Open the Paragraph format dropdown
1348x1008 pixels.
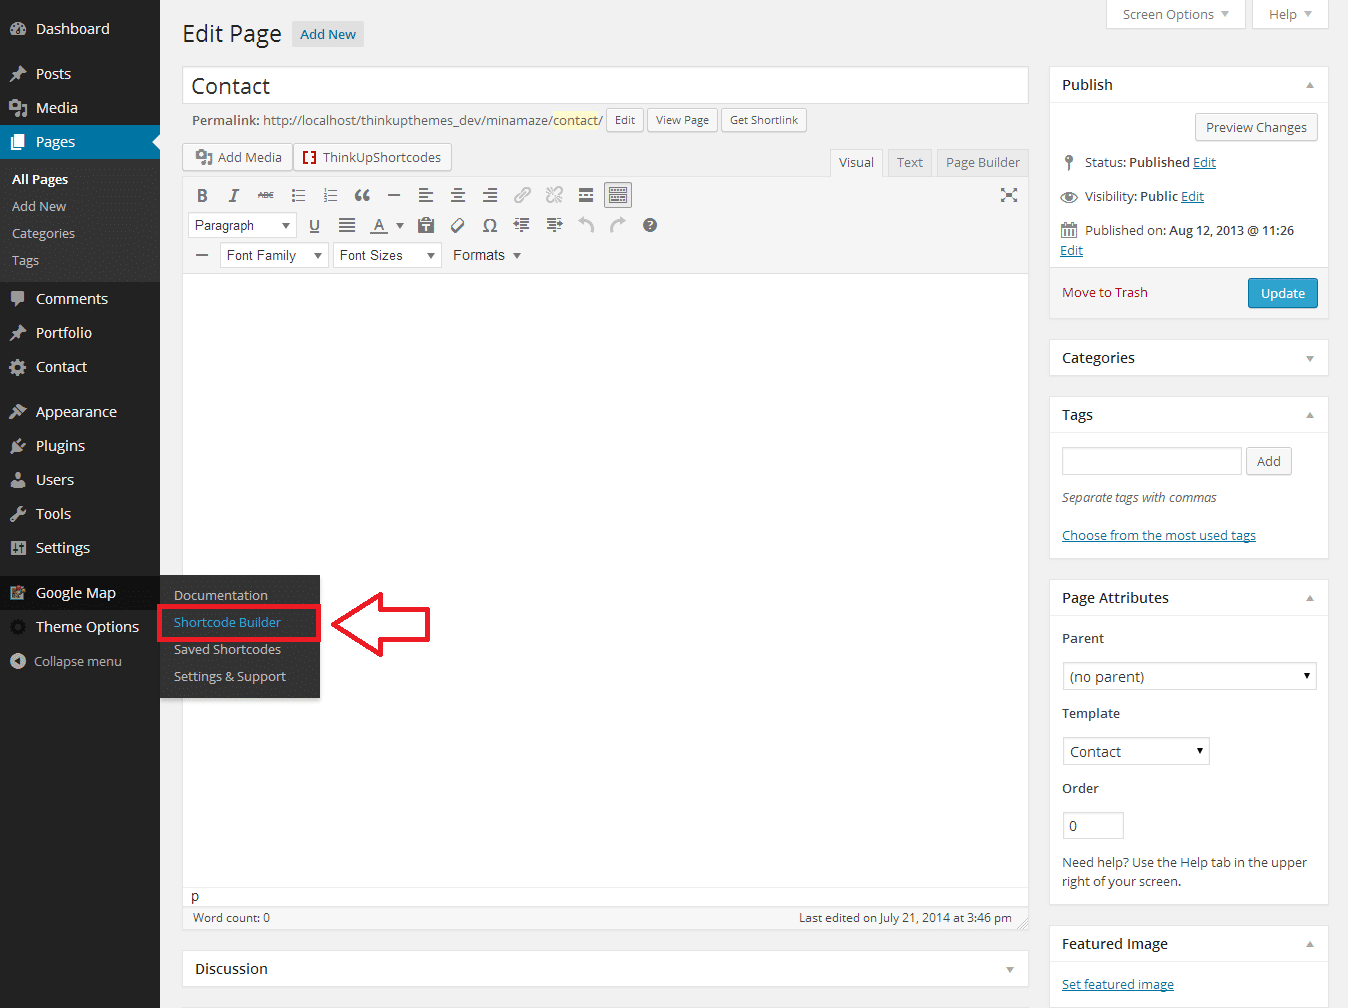242,226
